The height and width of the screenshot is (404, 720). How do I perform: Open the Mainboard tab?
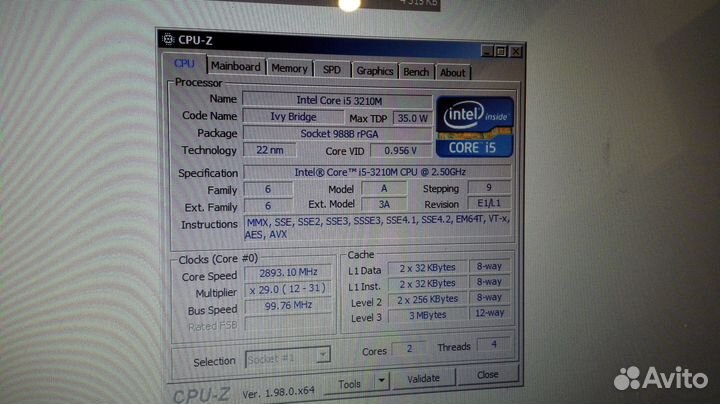coord(236,66)
